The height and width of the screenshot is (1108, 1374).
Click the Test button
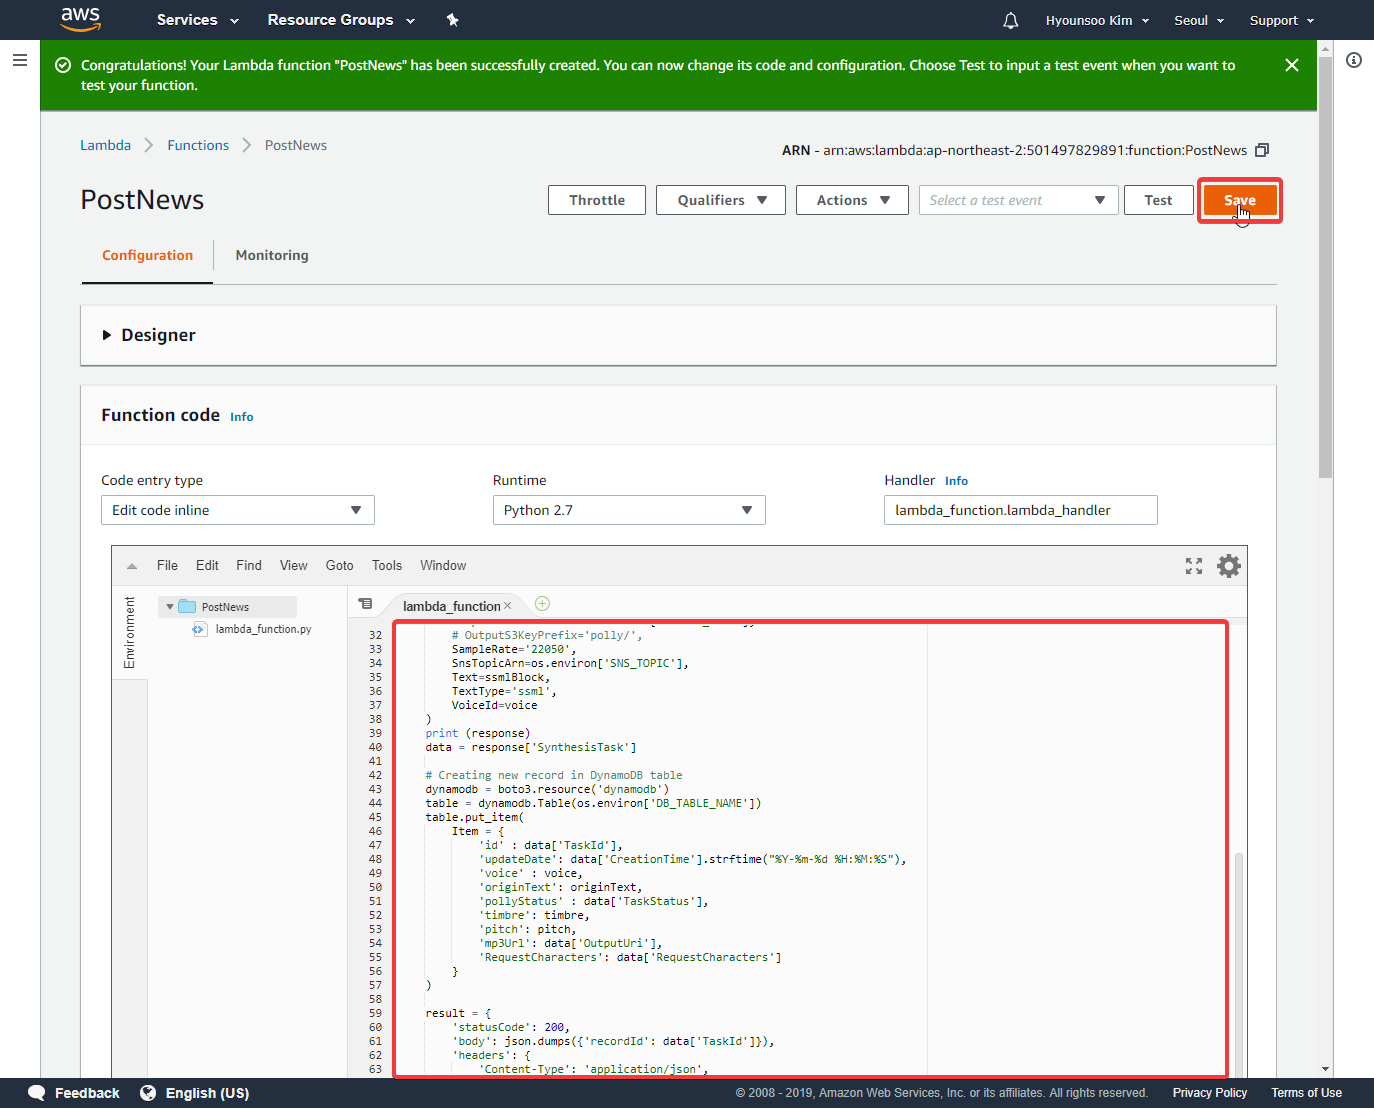coord(1159,200)
